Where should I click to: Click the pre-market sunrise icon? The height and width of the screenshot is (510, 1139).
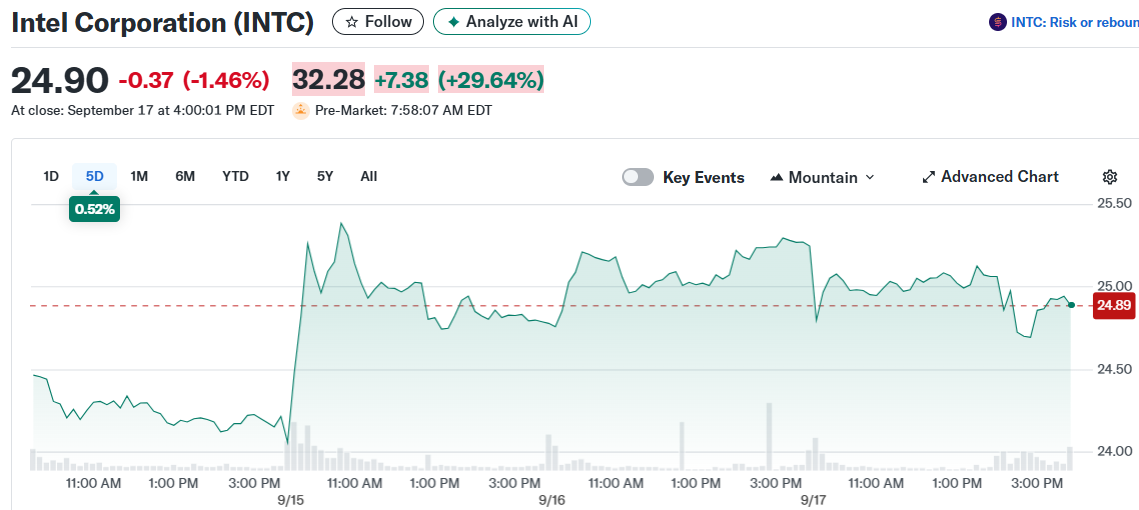(x=301, y=111)
